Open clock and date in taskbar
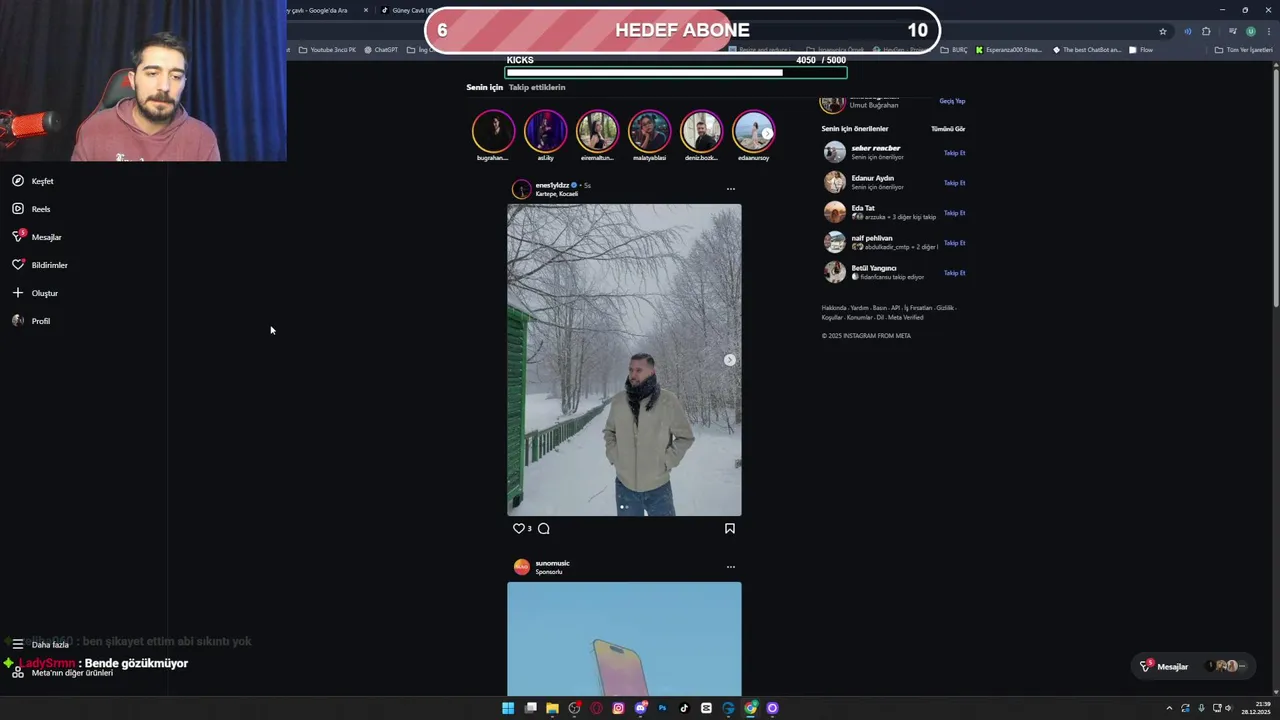The image size is (1280, 720). [1255, 708]
